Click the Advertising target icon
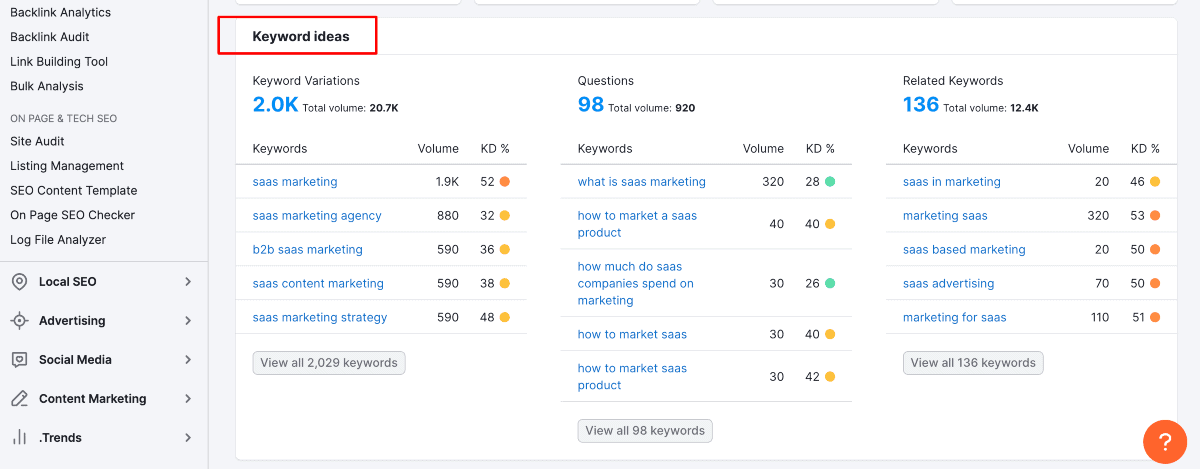 [x=19, y=321]
